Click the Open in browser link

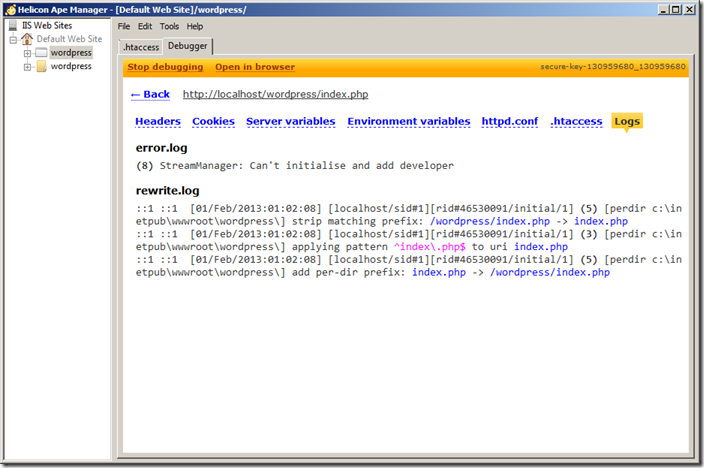(x=255, y=67)
